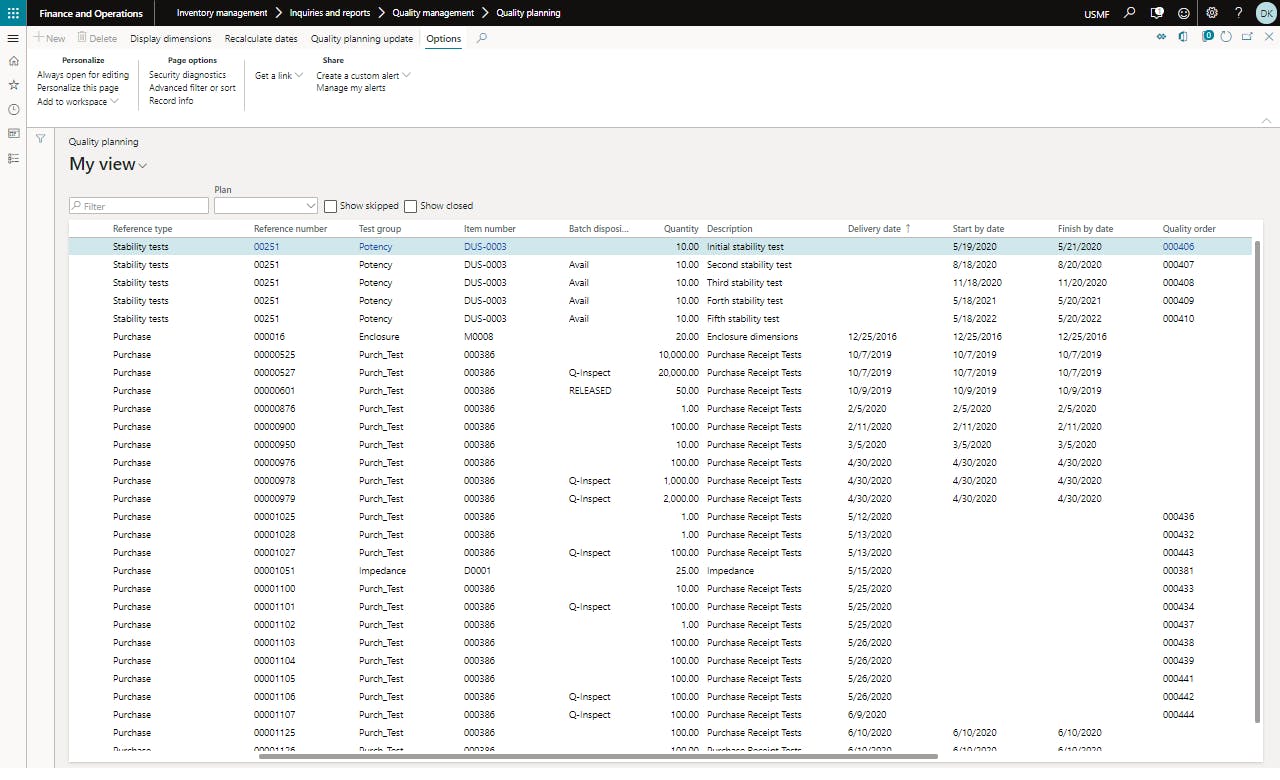
Task: Open Favorites star icon in sidebar
Action: tap(13, 85)
